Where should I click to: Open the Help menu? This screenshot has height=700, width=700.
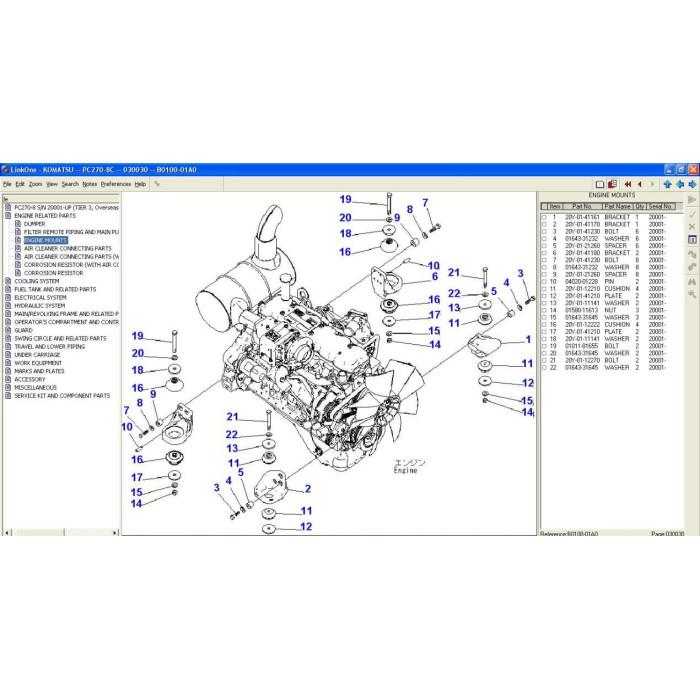140,184
